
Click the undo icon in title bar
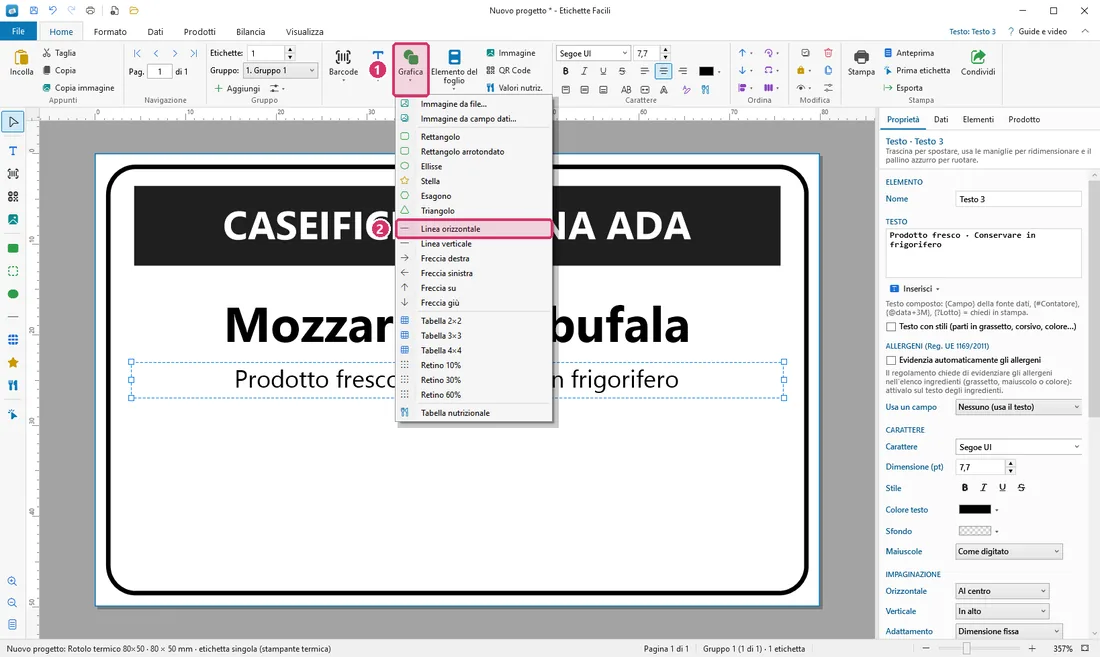(x=53, y=11)
